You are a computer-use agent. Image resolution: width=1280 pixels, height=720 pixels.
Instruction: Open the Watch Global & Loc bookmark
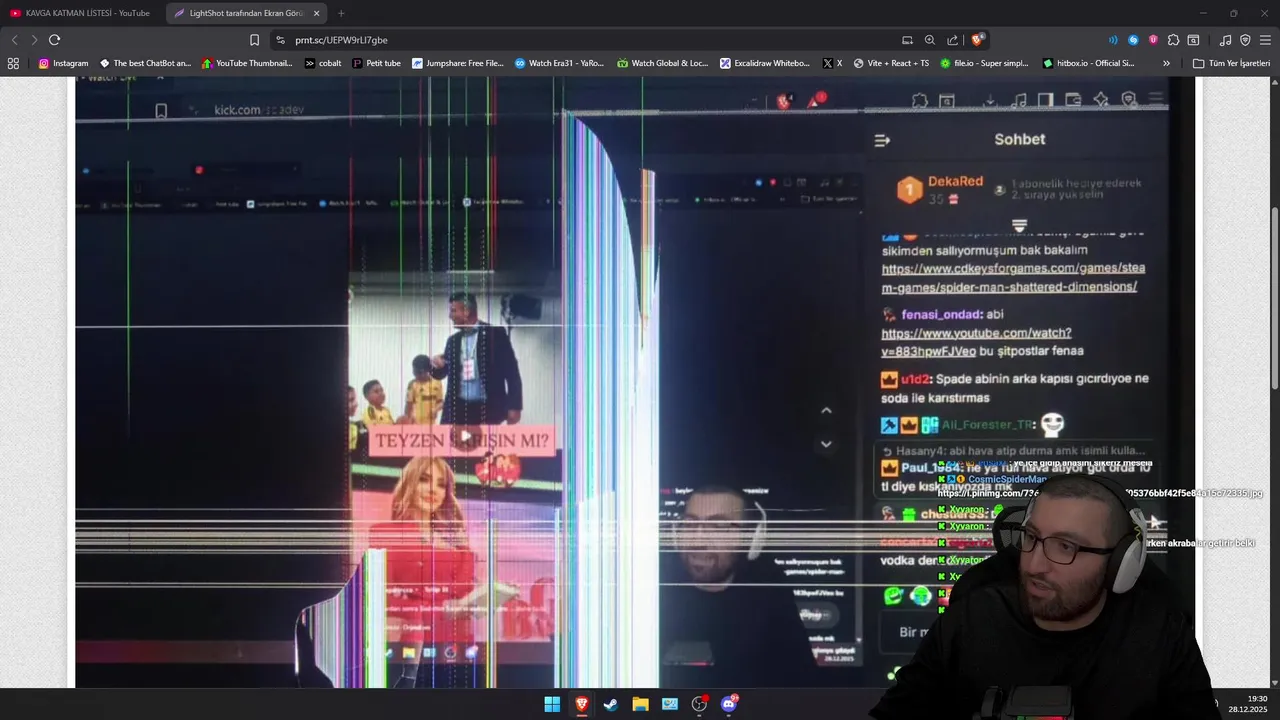(662, 63)
